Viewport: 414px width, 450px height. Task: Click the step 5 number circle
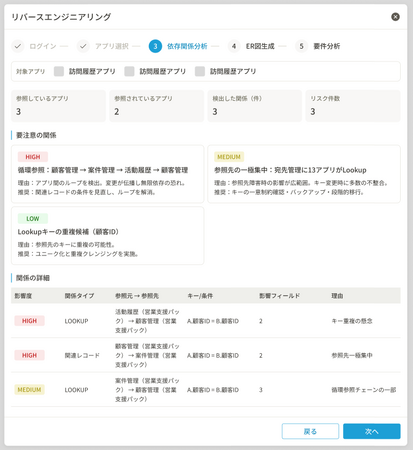[301, 46]
